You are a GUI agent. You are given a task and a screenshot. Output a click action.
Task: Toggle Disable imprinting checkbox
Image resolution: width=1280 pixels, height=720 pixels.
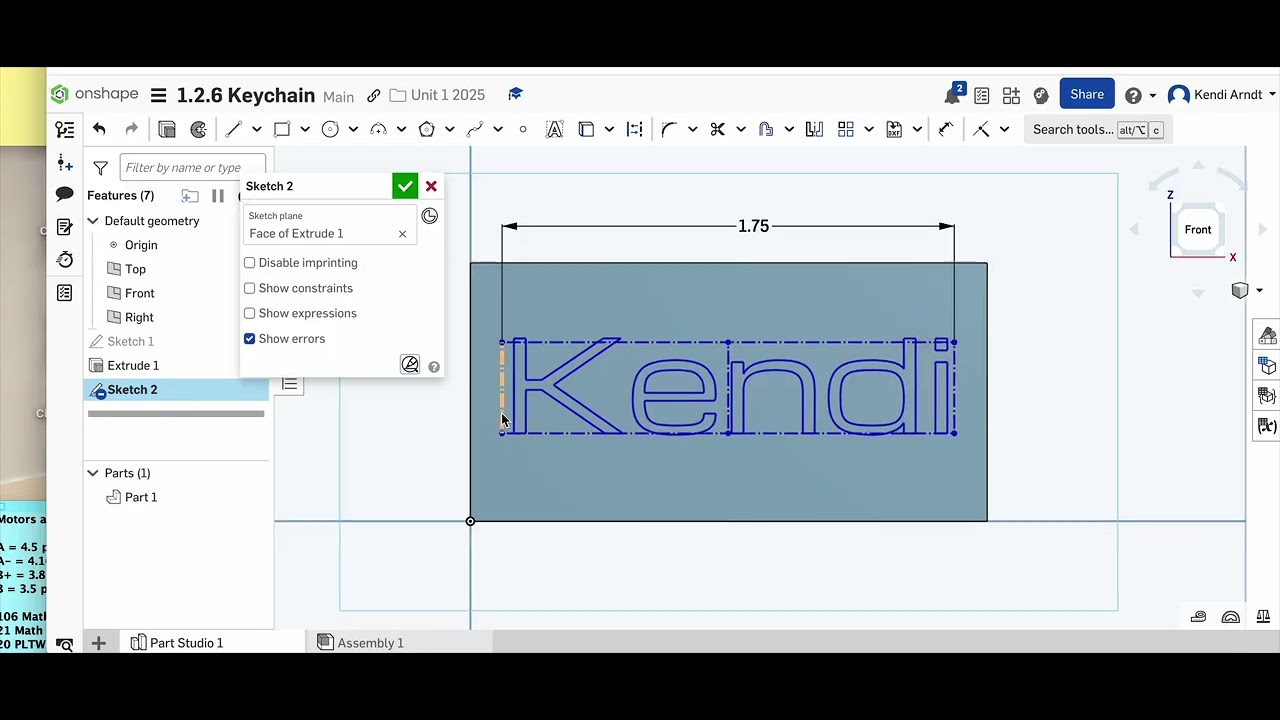[x=250, y=263]
